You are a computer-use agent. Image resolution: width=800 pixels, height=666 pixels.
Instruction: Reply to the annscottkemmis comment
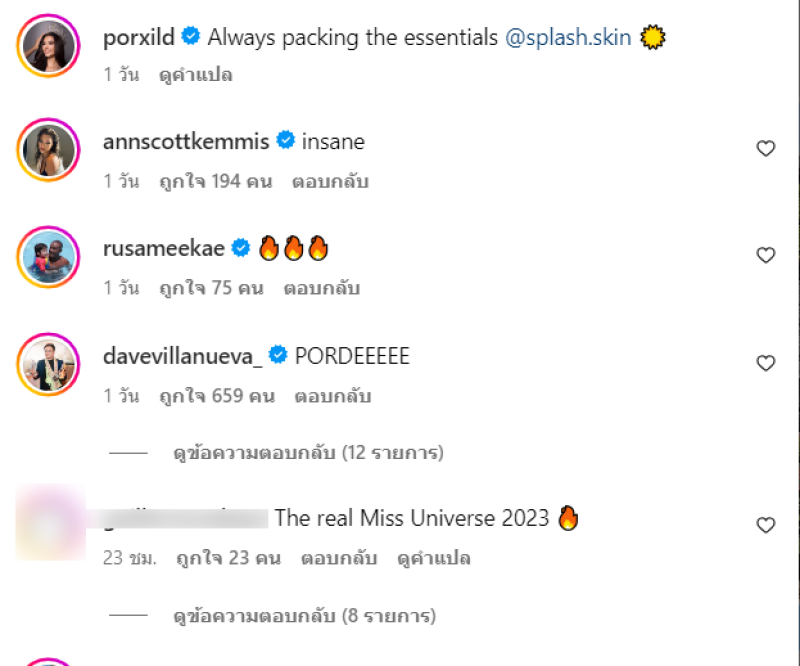pos(331,182)
